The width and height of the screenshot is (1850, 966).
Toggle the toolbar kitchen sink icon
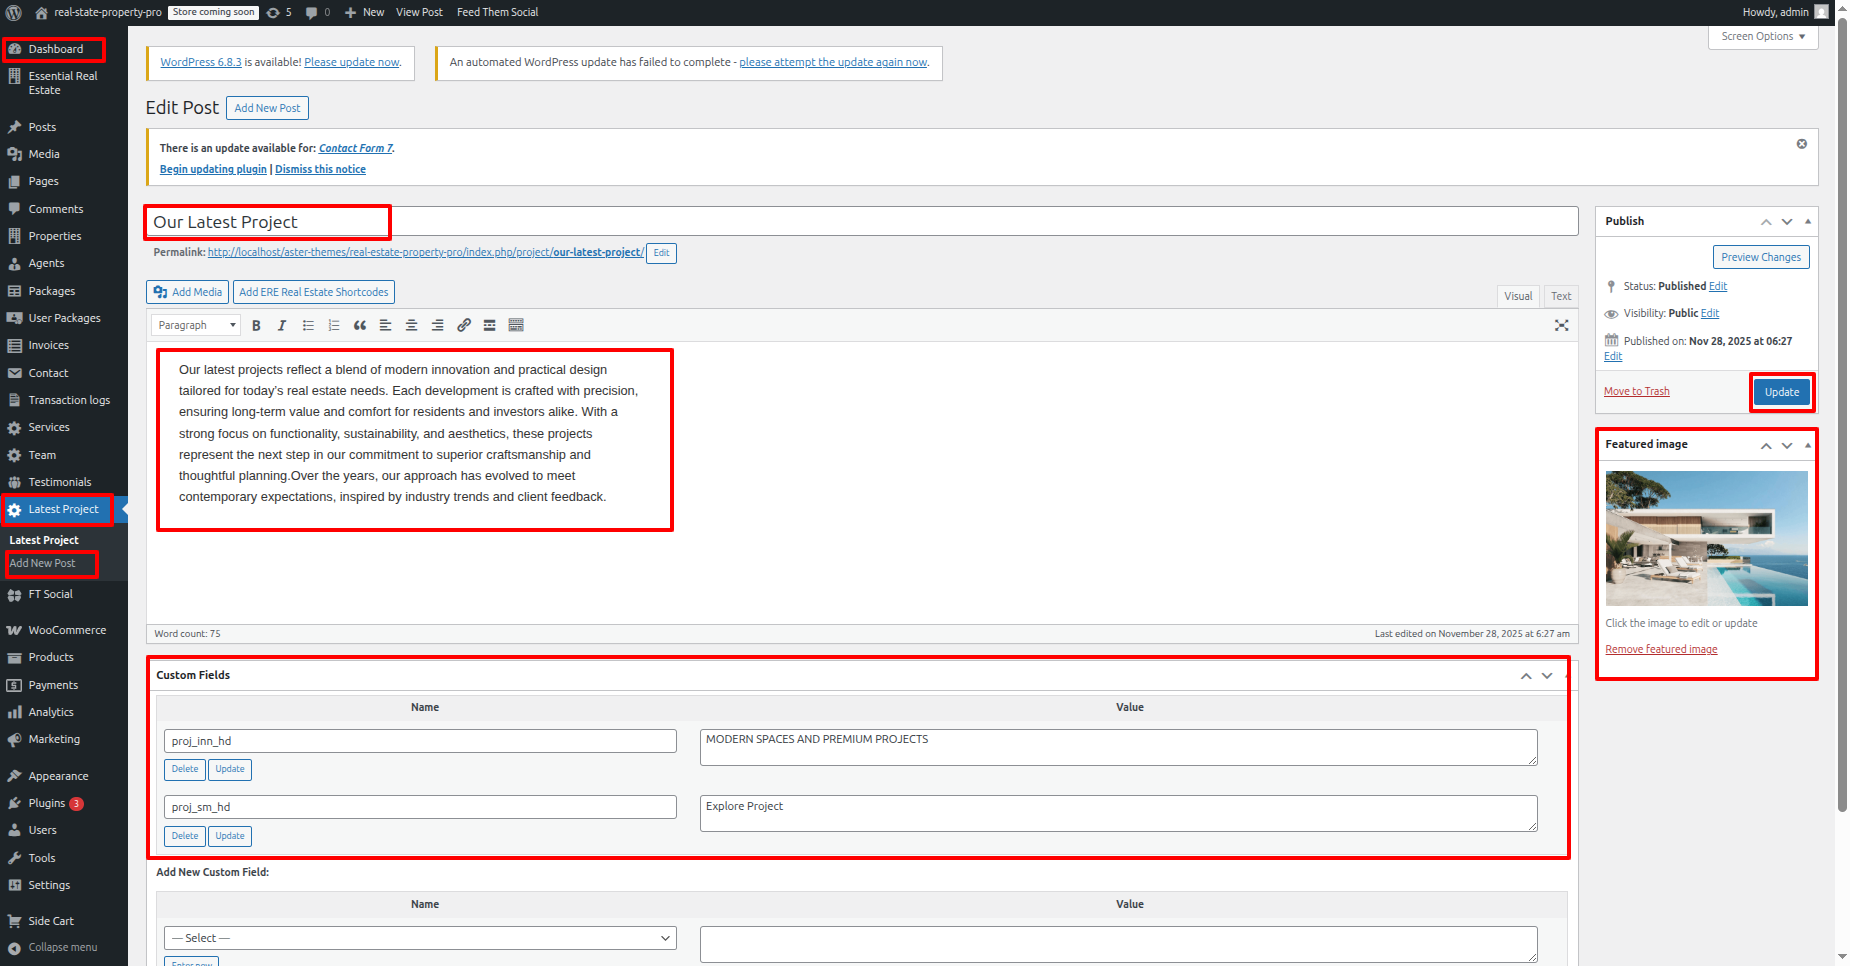[x=516, y=326]
